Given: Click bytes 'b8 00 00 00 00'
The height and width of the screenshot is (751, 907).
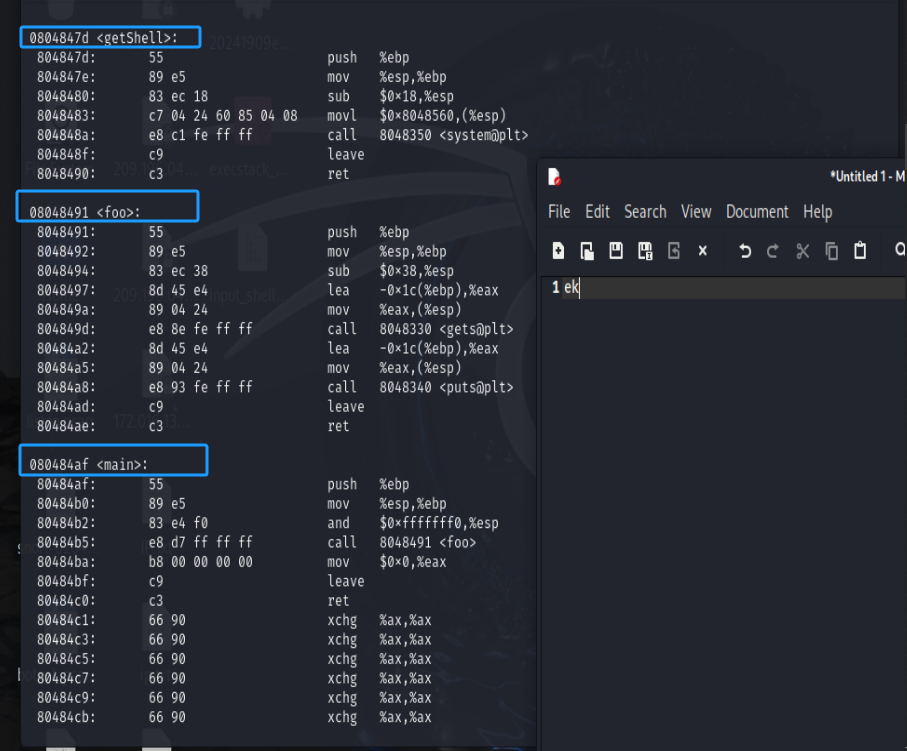Looking at the screenshot, I should click(200, 562).
